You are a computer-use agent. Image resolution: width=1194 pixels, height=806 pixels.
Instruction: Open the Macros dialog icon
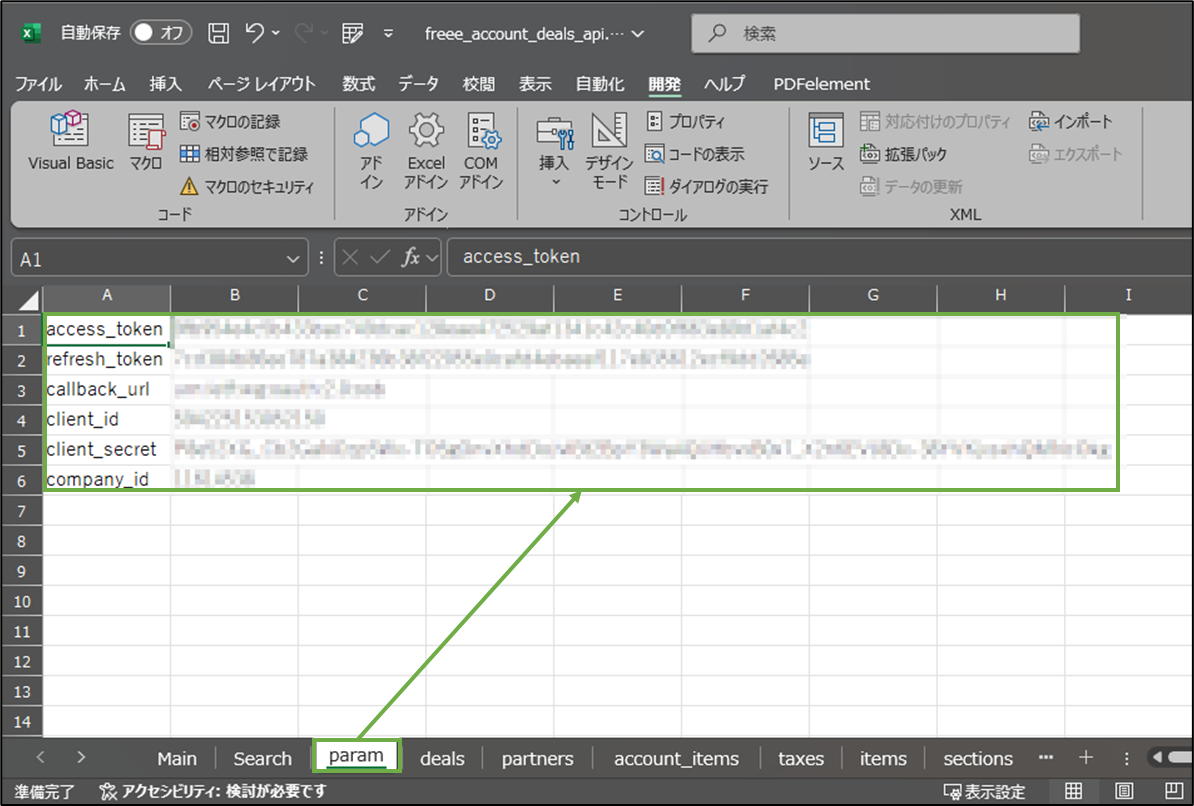[145, 142]
